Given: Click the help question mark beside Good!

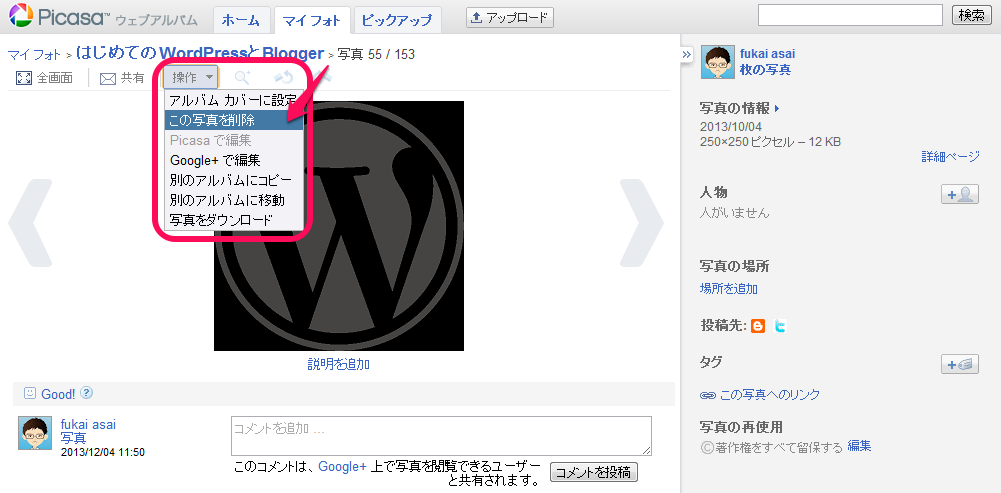Looking at the screenshot, I should point(87,393).
